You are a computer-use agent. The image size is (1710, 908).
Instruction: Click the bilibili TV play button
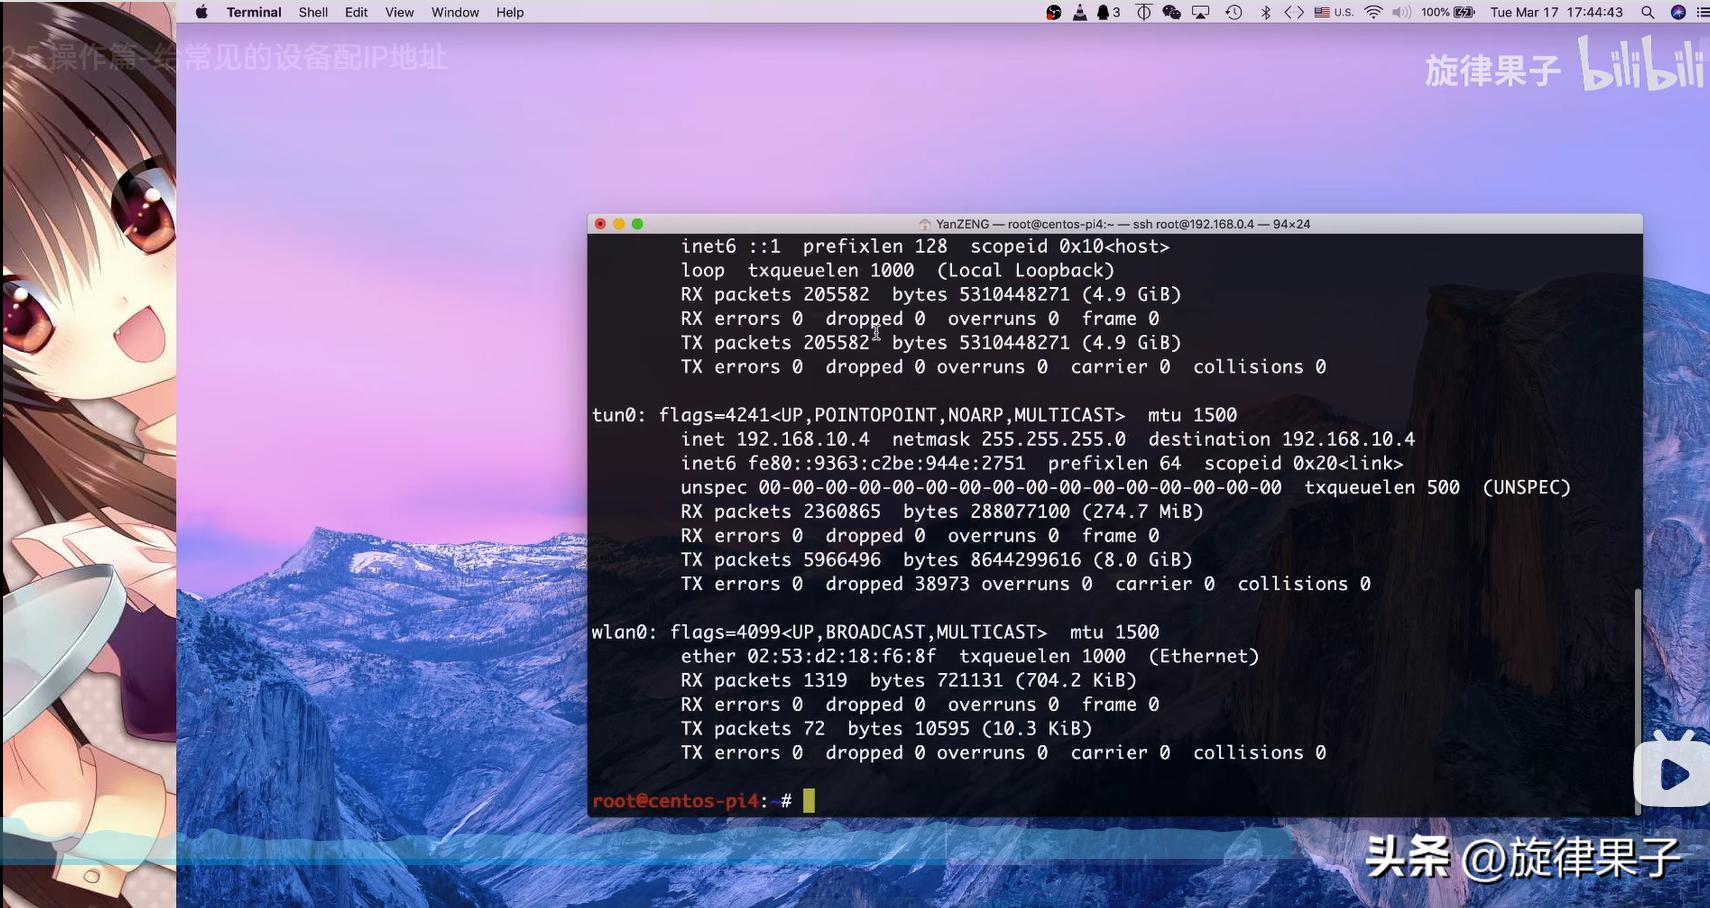pyautogui.click(x=1673, y=773)
